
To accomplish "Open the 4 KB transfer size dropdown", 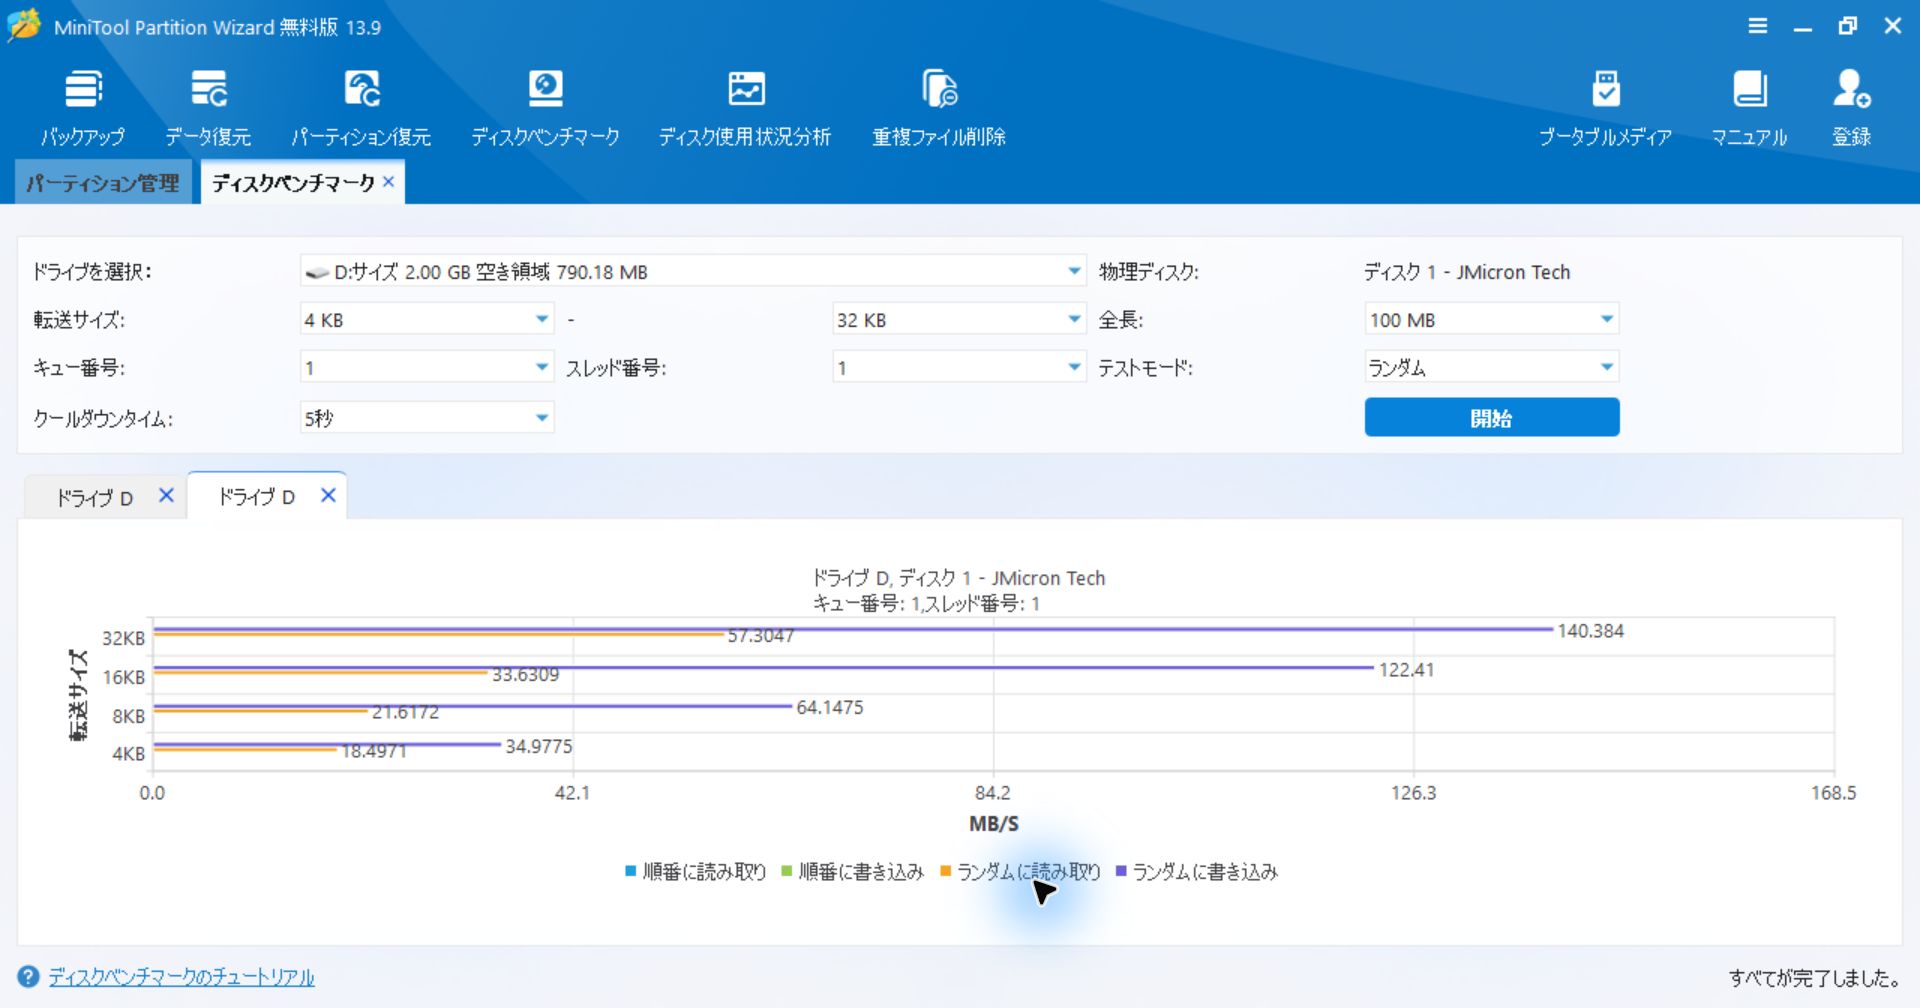I will 427,319.
